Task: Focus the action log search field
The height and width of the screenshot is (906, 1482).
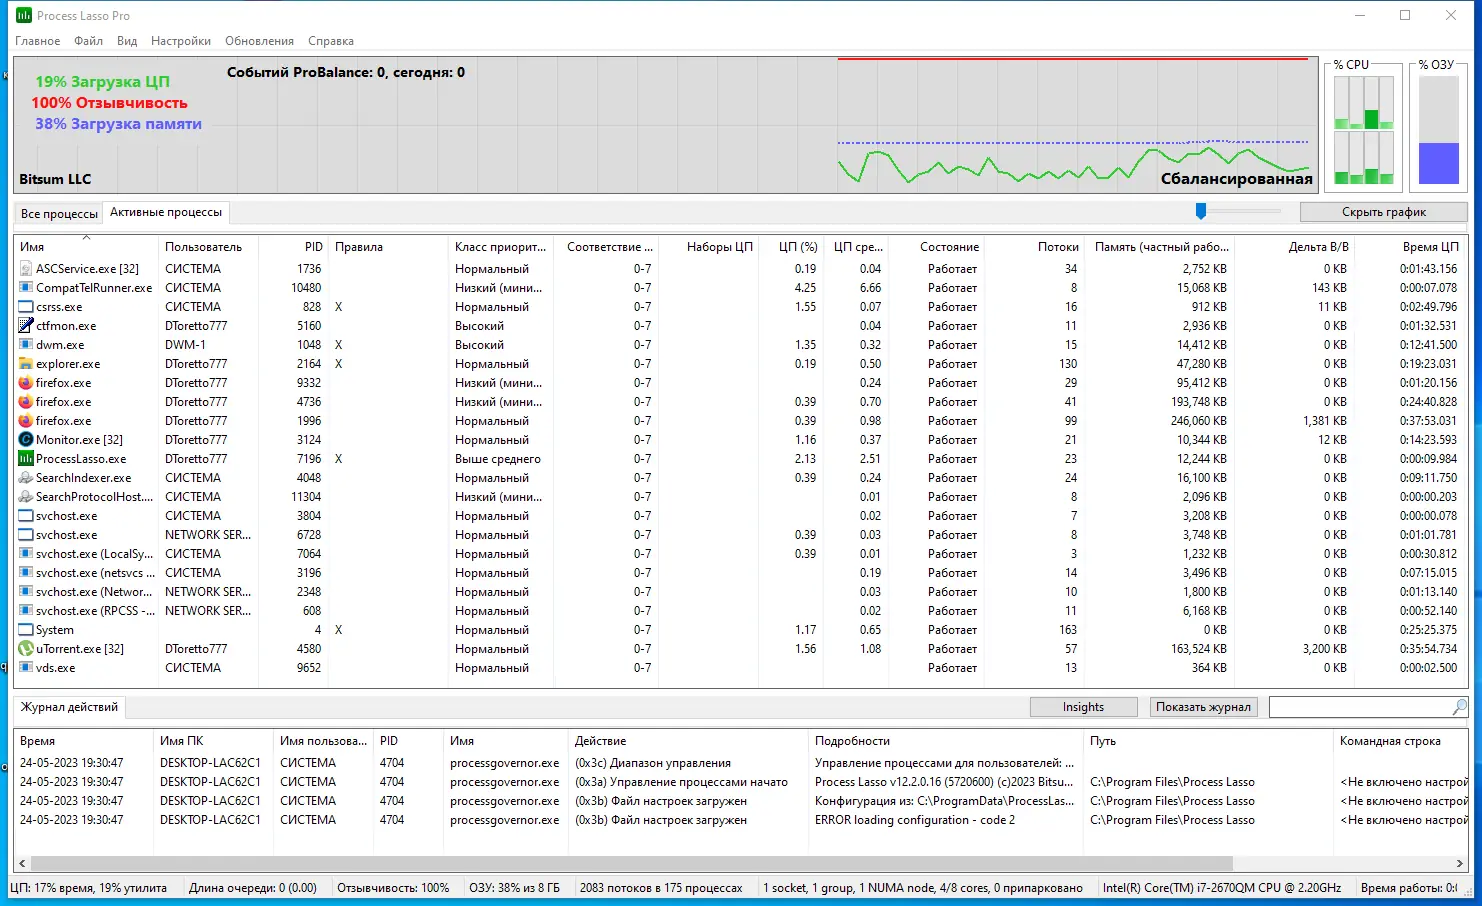Action: (x=1360, y=707)
